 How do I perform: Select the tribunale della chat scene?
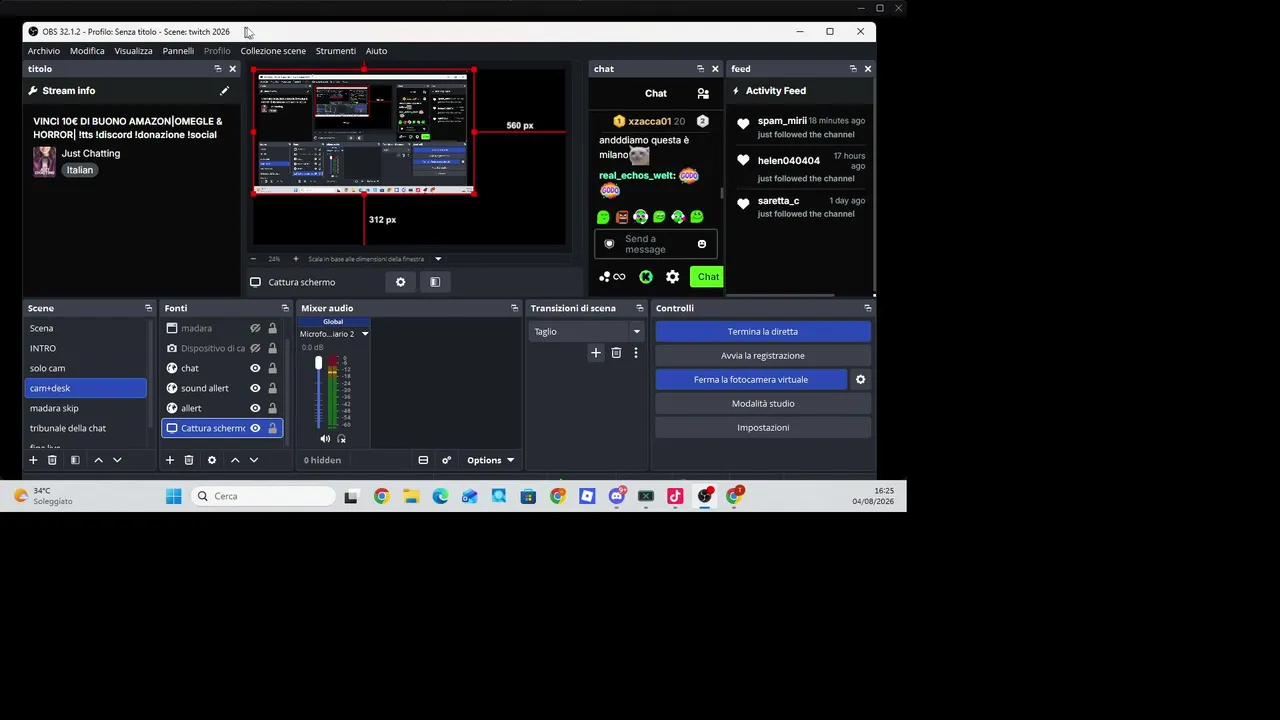[86, 428]
